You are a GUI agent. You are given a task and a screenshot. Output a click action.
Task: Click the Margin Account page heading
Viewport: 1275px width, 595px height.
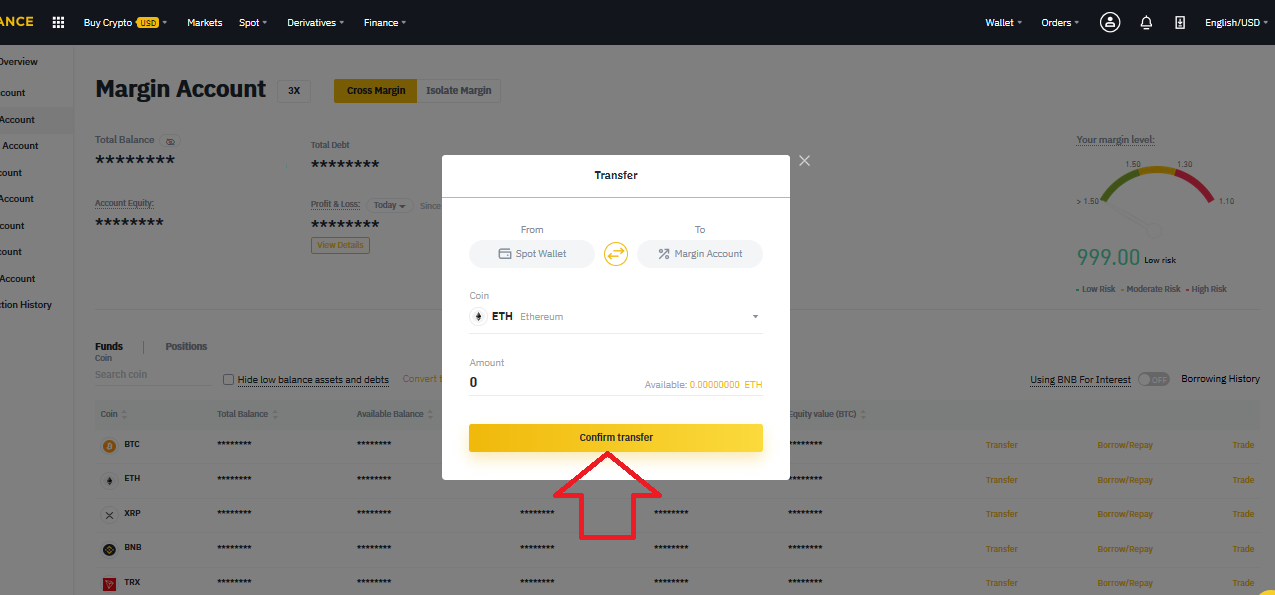[181, 89]
